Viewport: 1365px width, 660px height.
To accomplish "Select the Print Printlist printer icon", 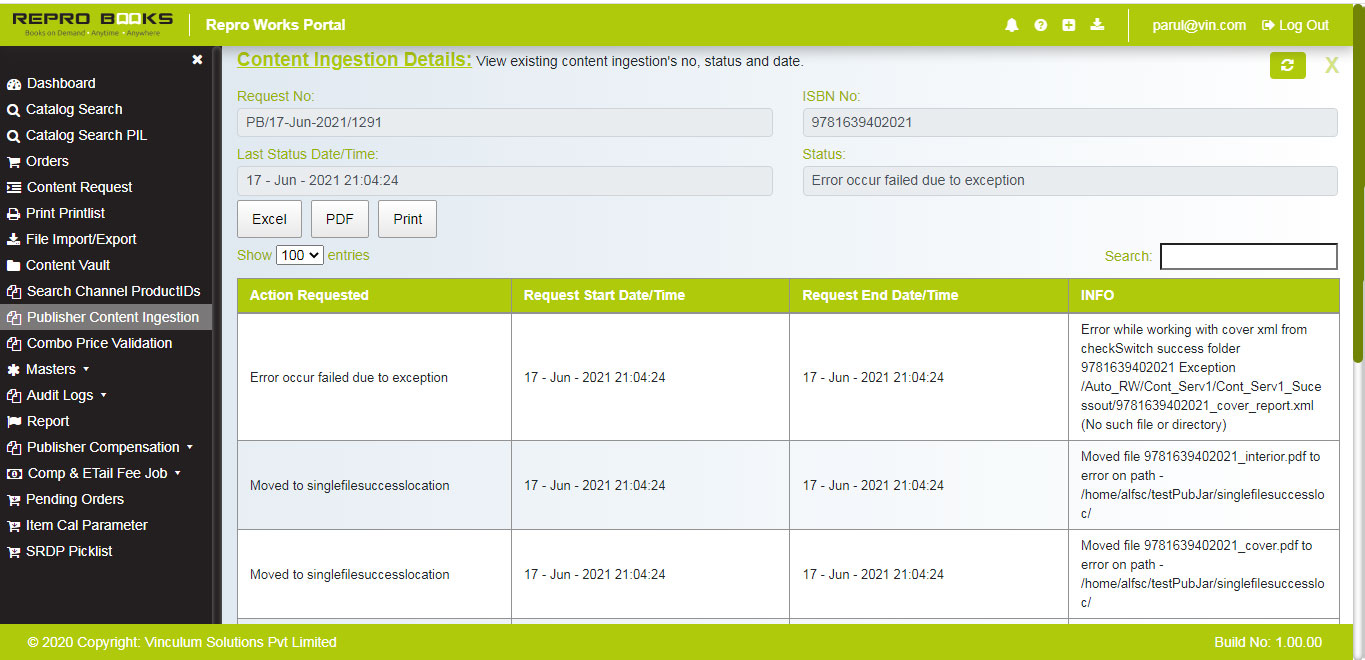I will tap(13, 213).
